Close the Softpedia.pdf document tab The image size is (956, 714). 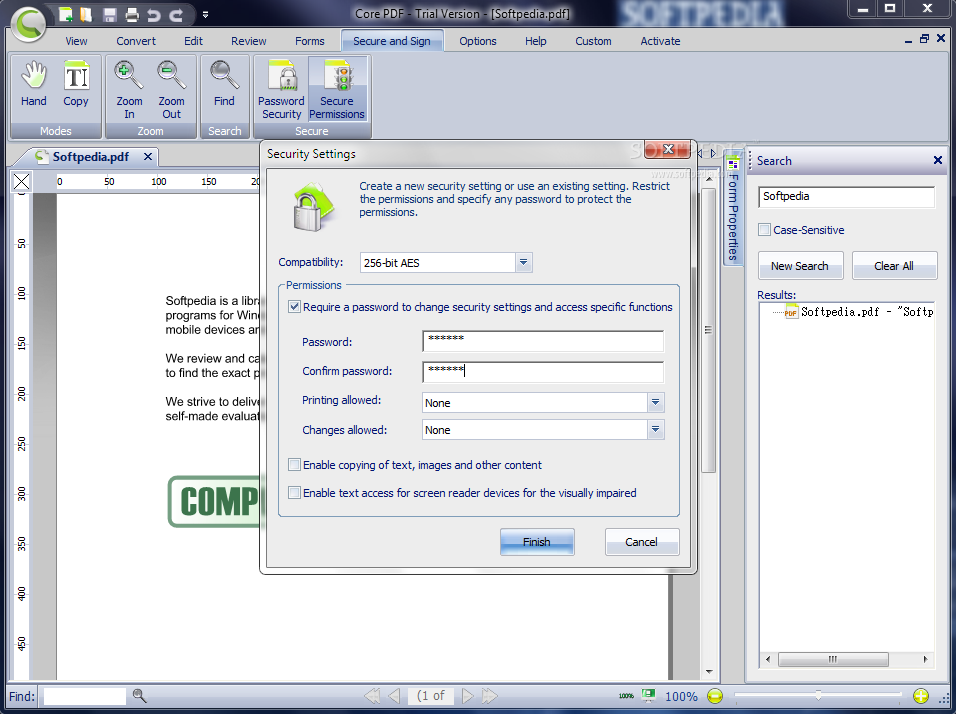pyautogui.click(x=148, y=157)
